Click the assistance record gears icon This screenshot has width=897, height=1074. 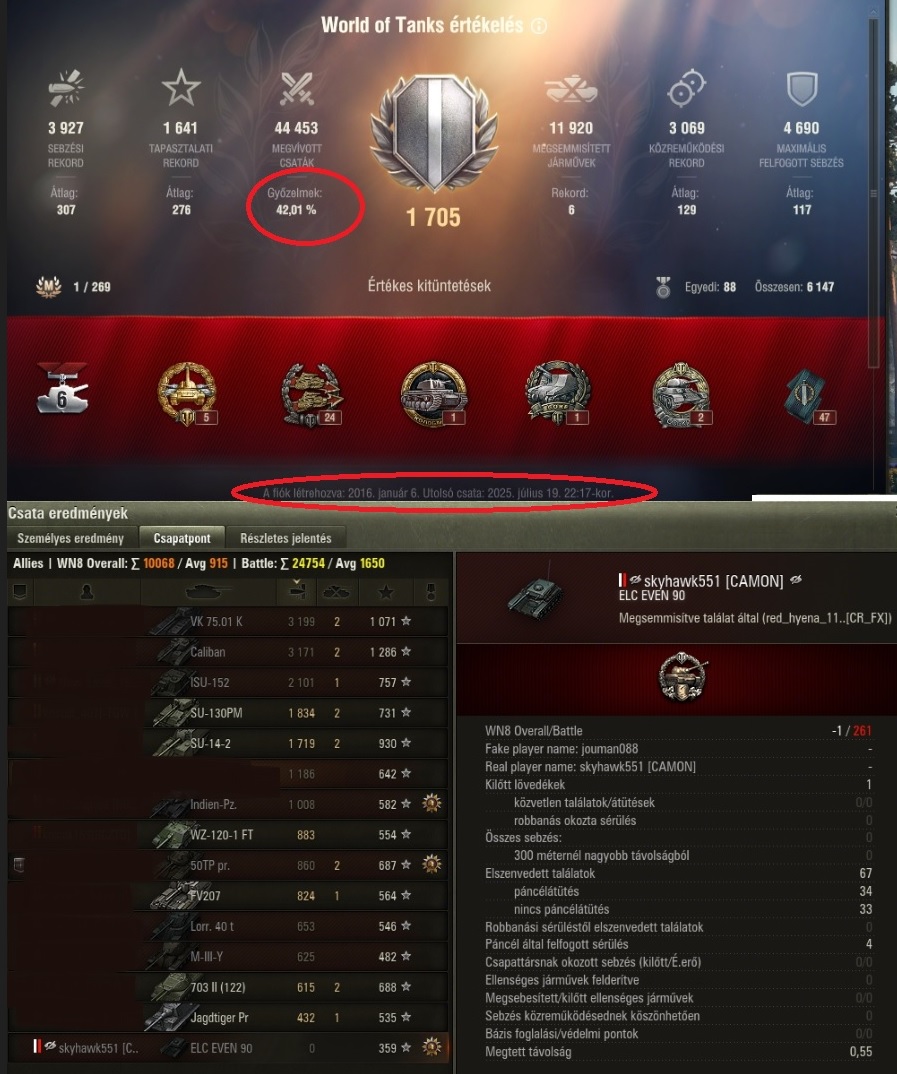(686, 88)
